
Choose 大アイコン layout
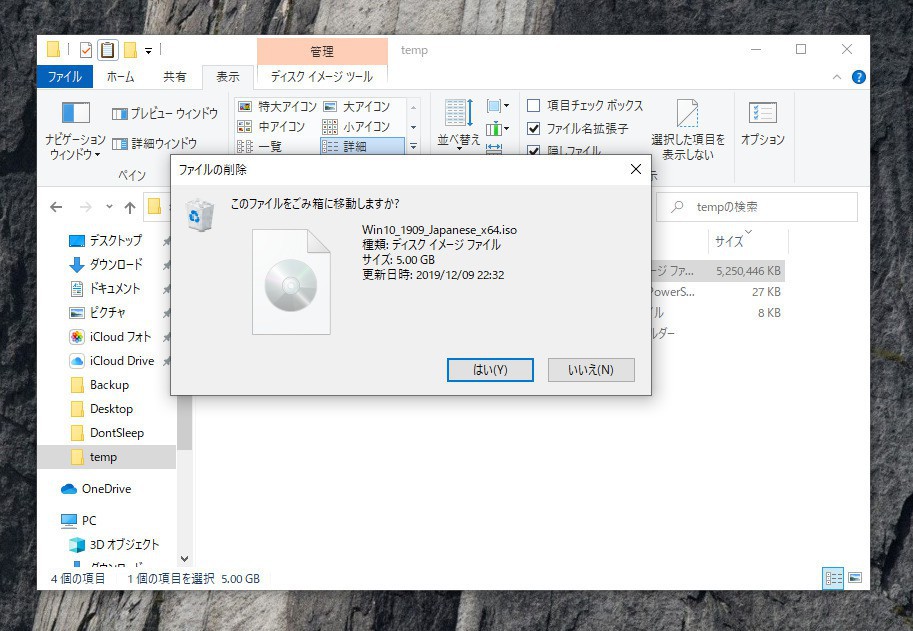pos(357,107)
